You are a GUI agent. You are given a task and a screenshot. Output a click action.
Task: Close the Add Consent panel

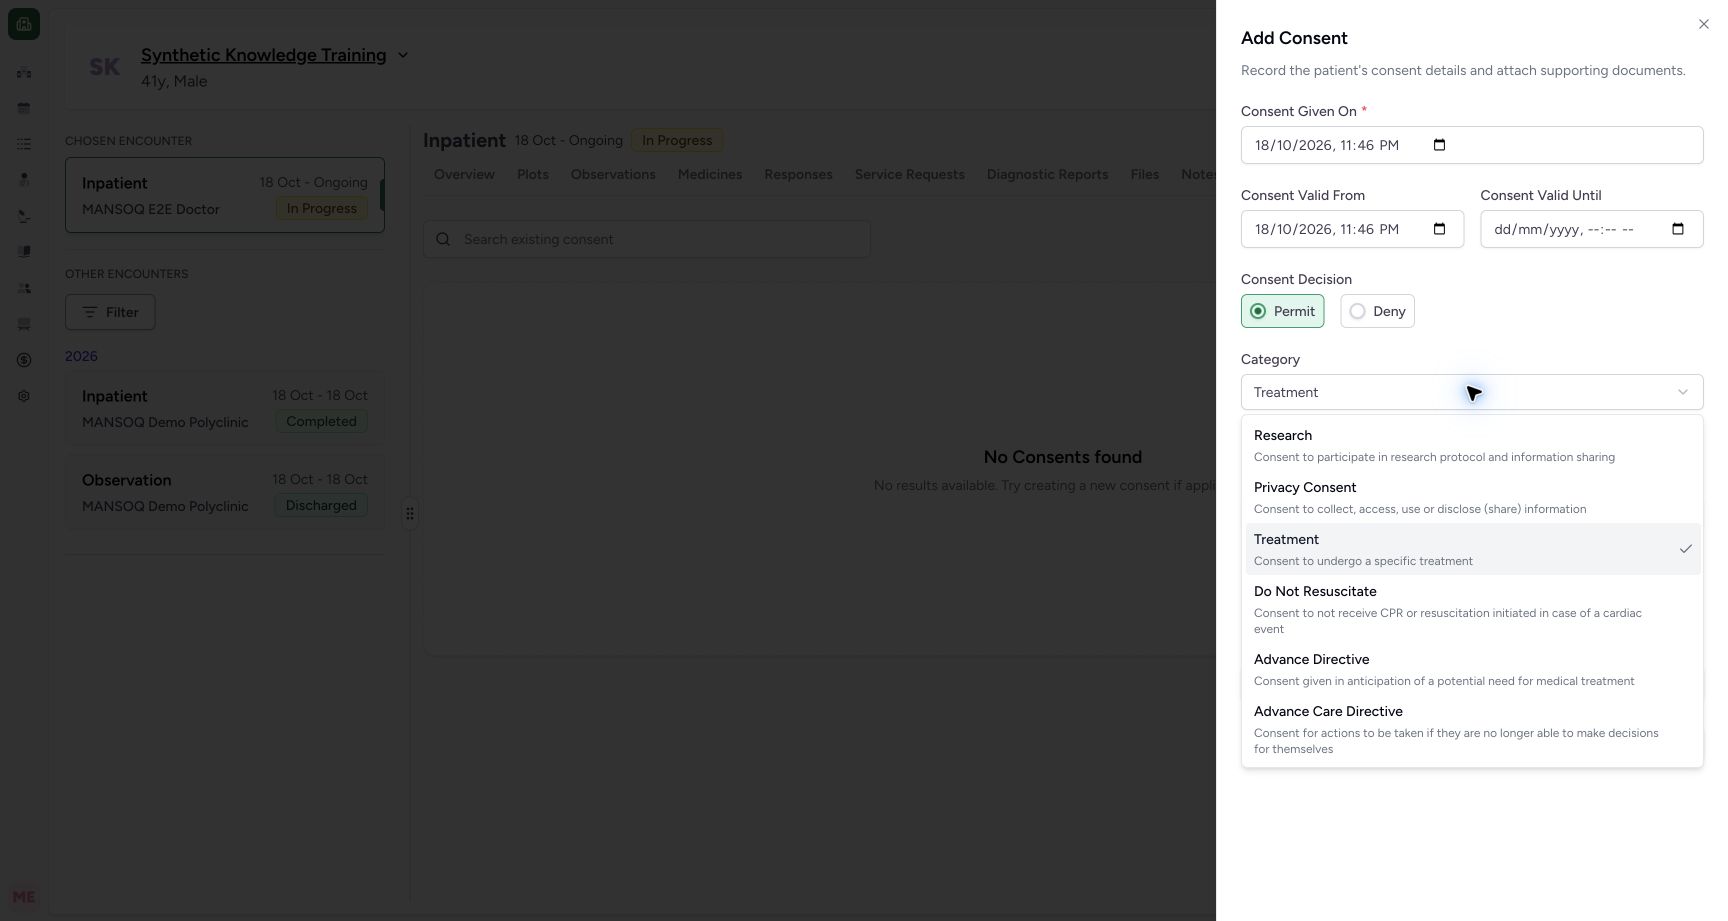1704,24
